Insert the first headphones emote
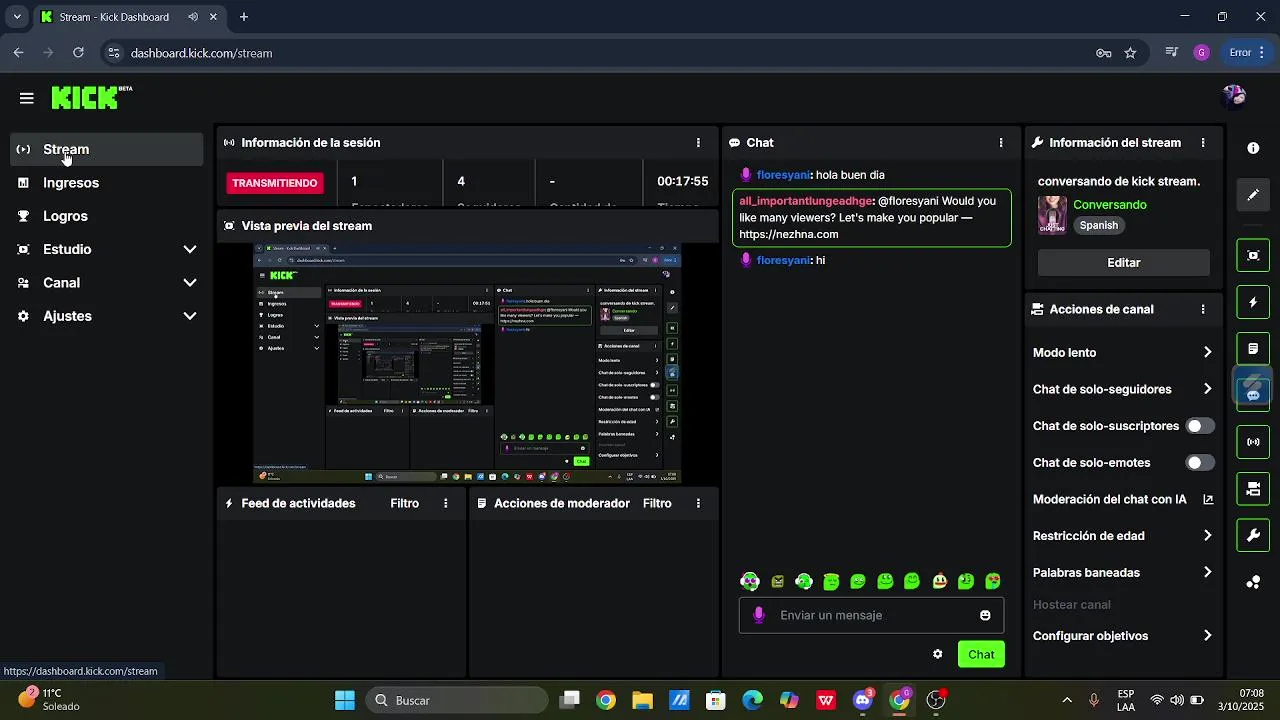This screenshot has width=1280, height=720. [x=750, y=581]
